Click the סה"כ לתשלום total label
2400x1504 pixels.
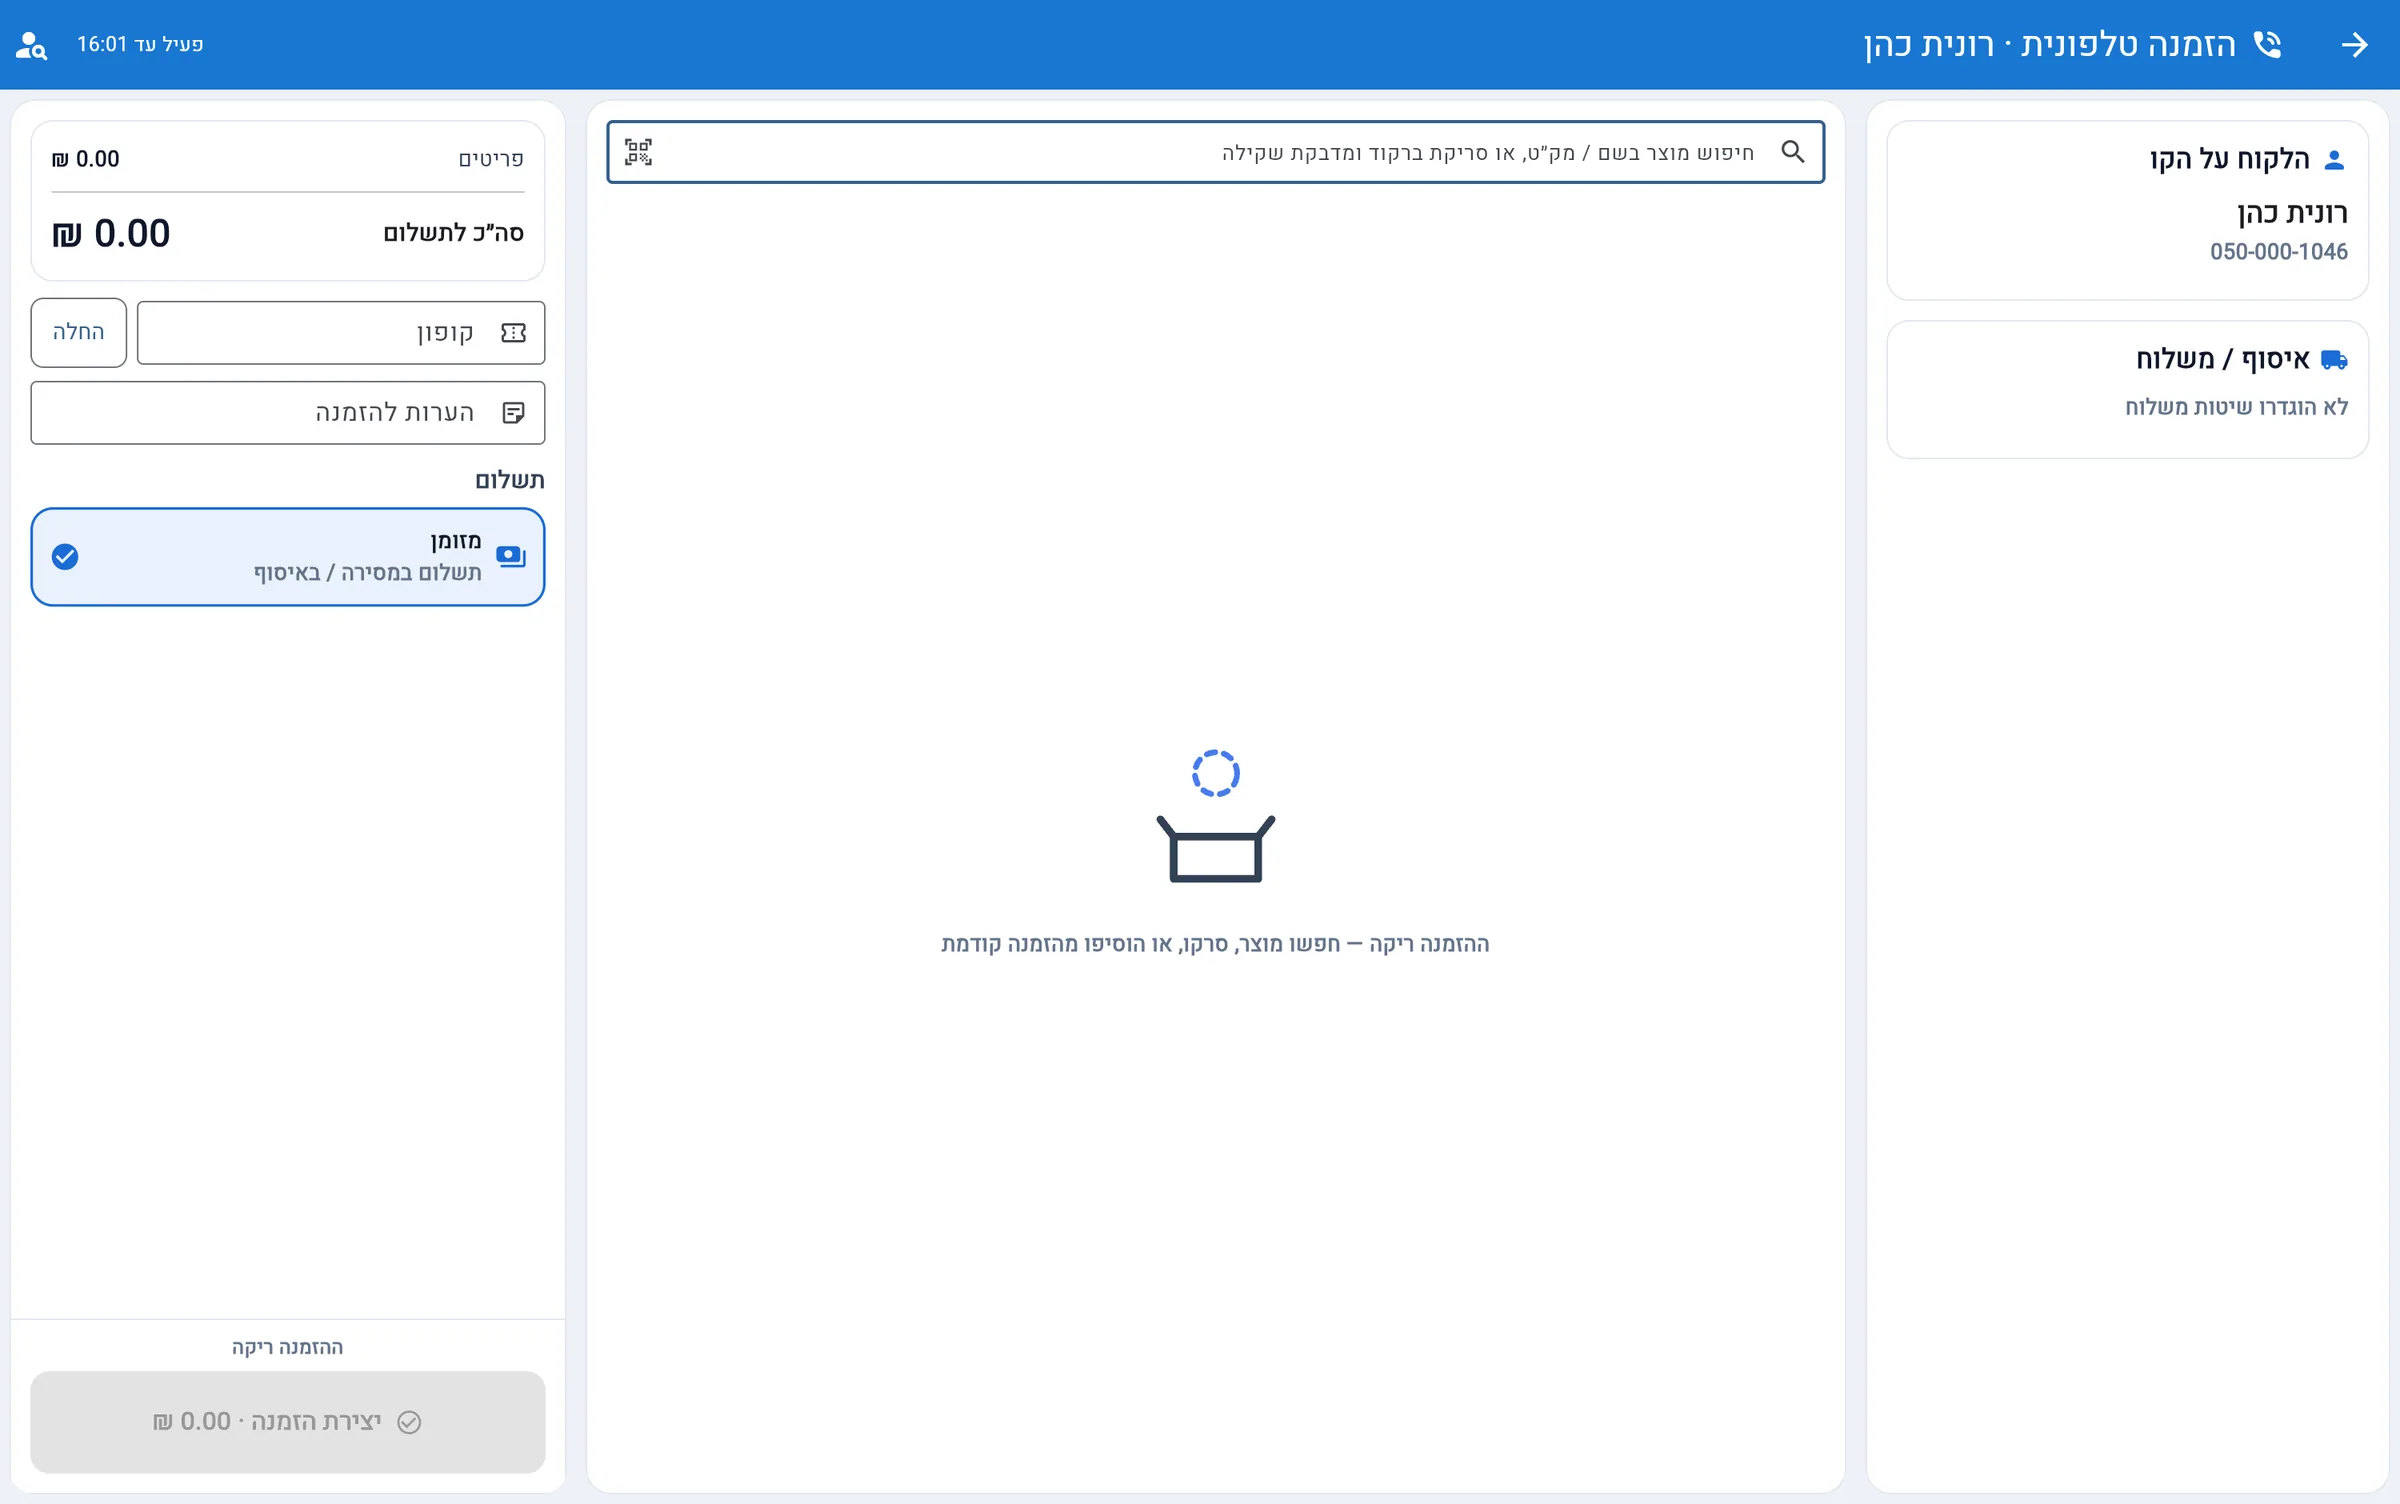click(x=453, y=233)
